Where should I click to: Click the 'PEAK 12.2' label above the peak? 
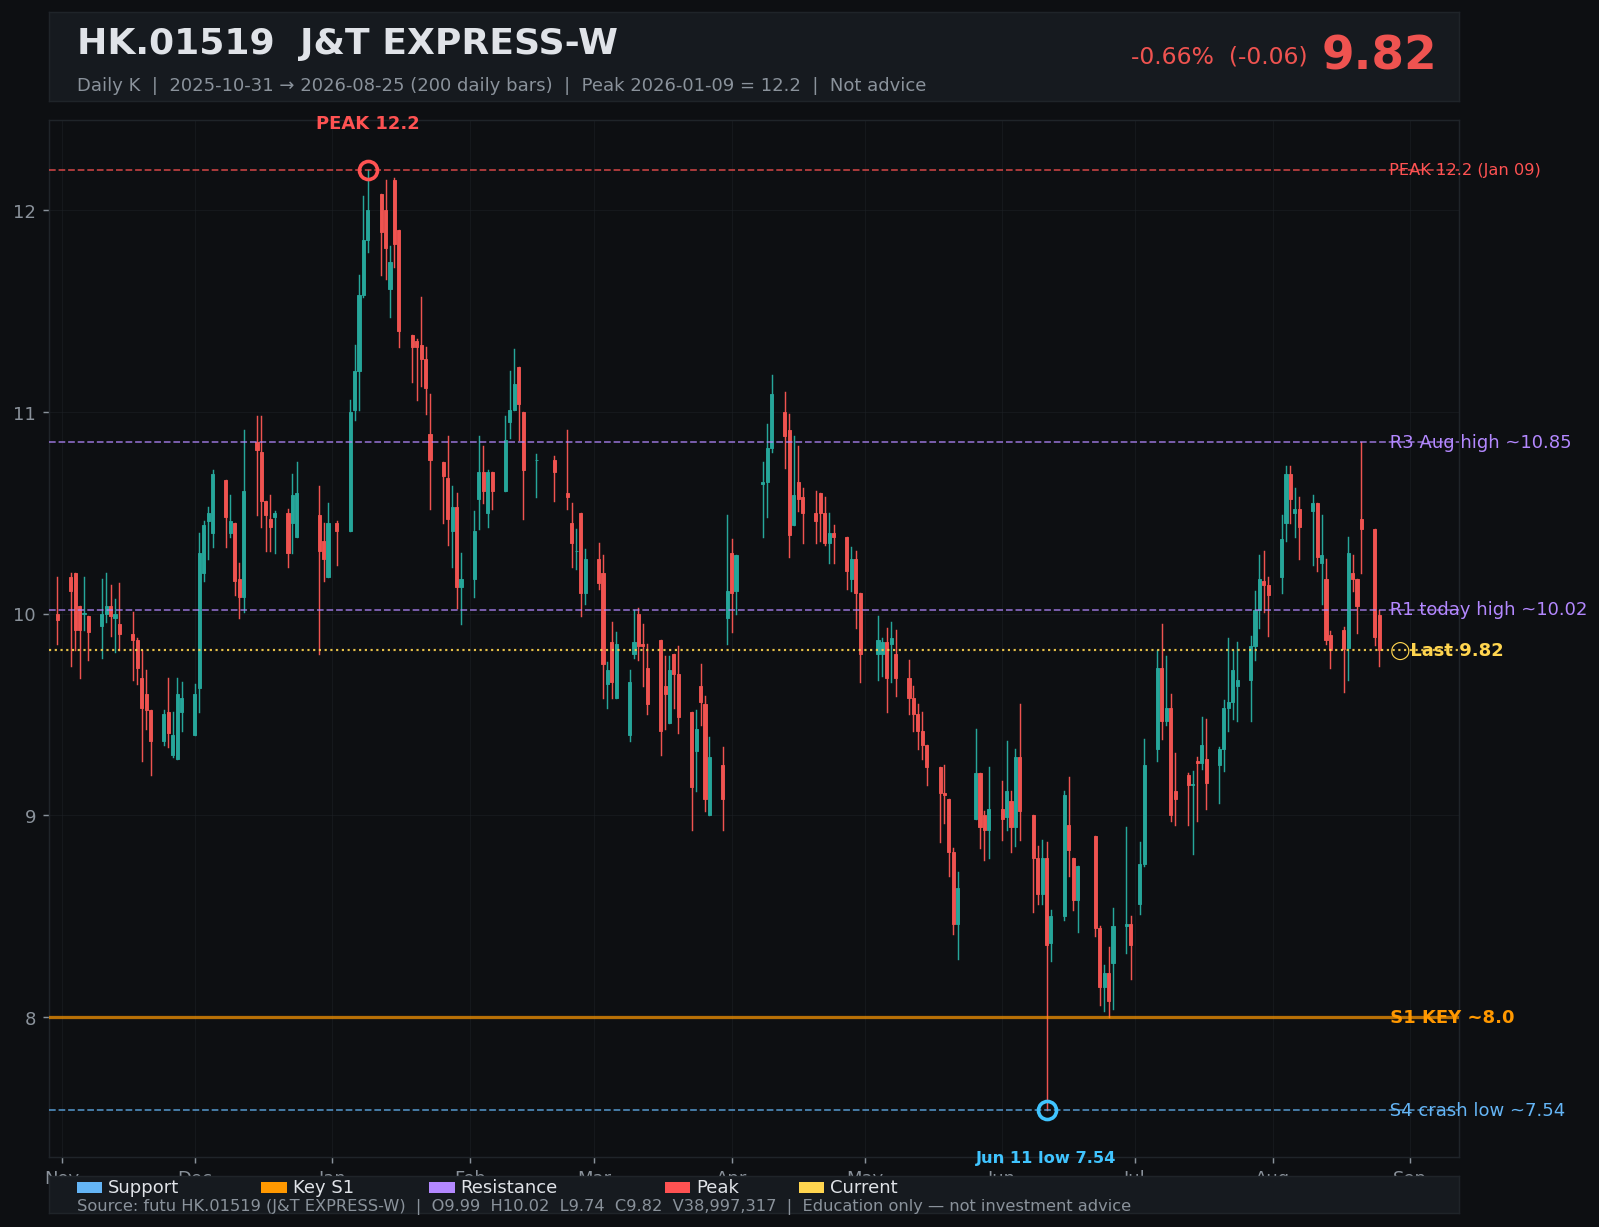pos(368,124)
